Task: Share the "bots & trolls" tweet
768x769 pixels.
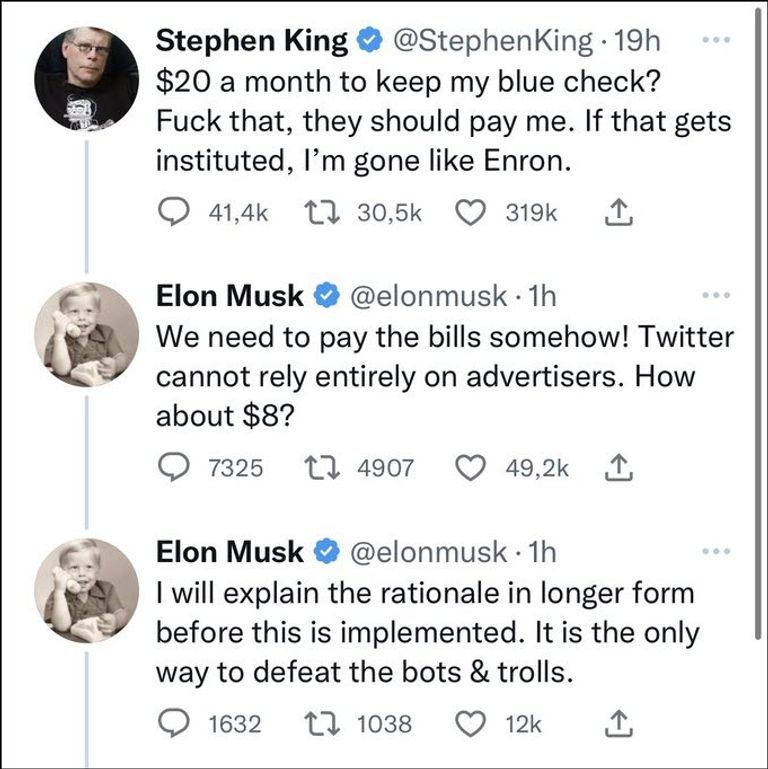Action: pyautogui.click(x=619, y=723)
